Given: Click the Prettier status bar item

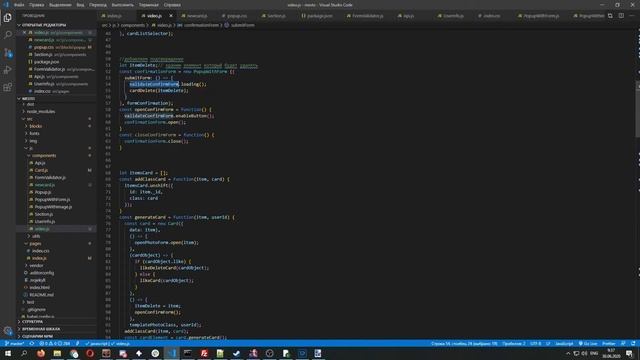Looking at the screenshot, I should pyautogui.click(x=609, y=344).
